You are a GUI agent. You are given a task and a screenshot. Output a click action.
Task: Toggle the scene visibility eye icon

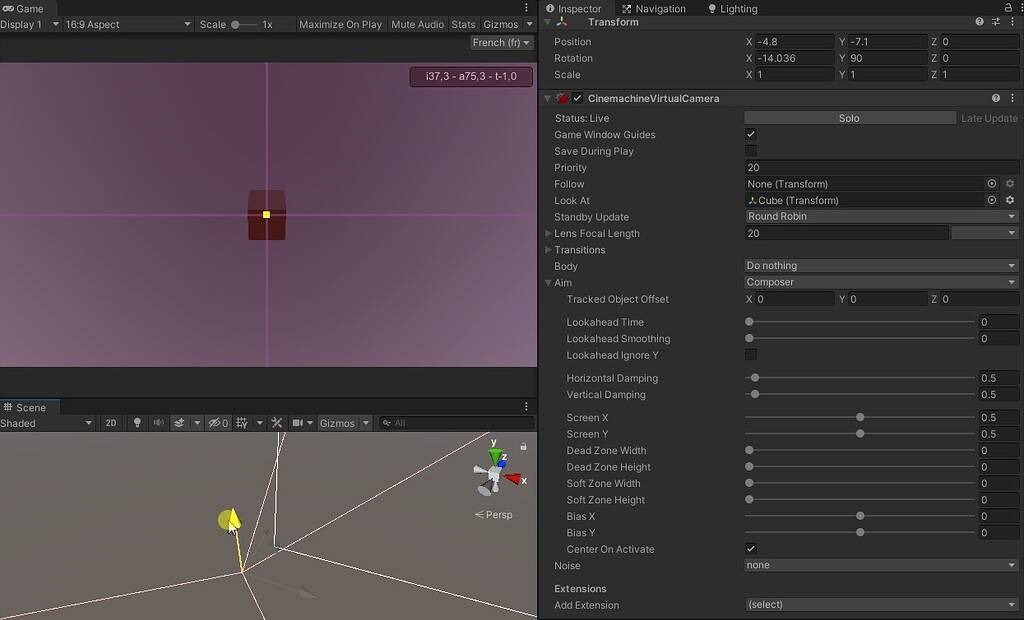[214, 422]
